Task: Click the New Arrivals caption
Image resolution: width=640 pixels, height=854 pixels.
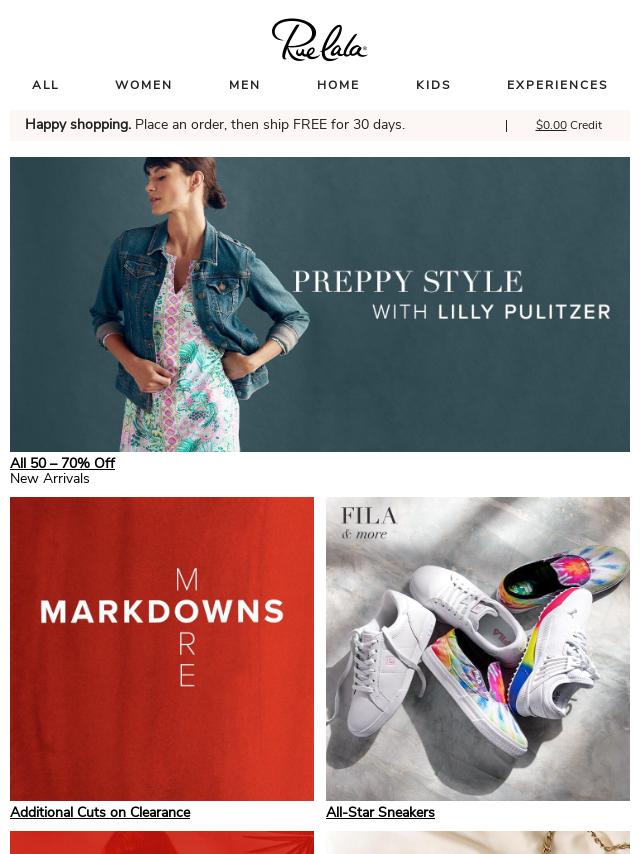Action: pyautogui.click(x=50, y=478)
